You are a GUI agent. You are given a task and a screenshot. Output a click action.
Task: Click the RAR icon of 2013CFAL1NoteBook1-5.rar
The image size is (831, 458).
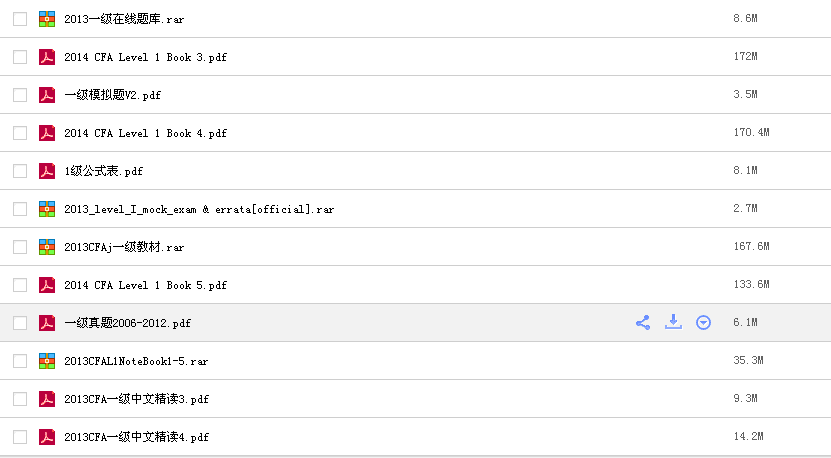(47, 361)
